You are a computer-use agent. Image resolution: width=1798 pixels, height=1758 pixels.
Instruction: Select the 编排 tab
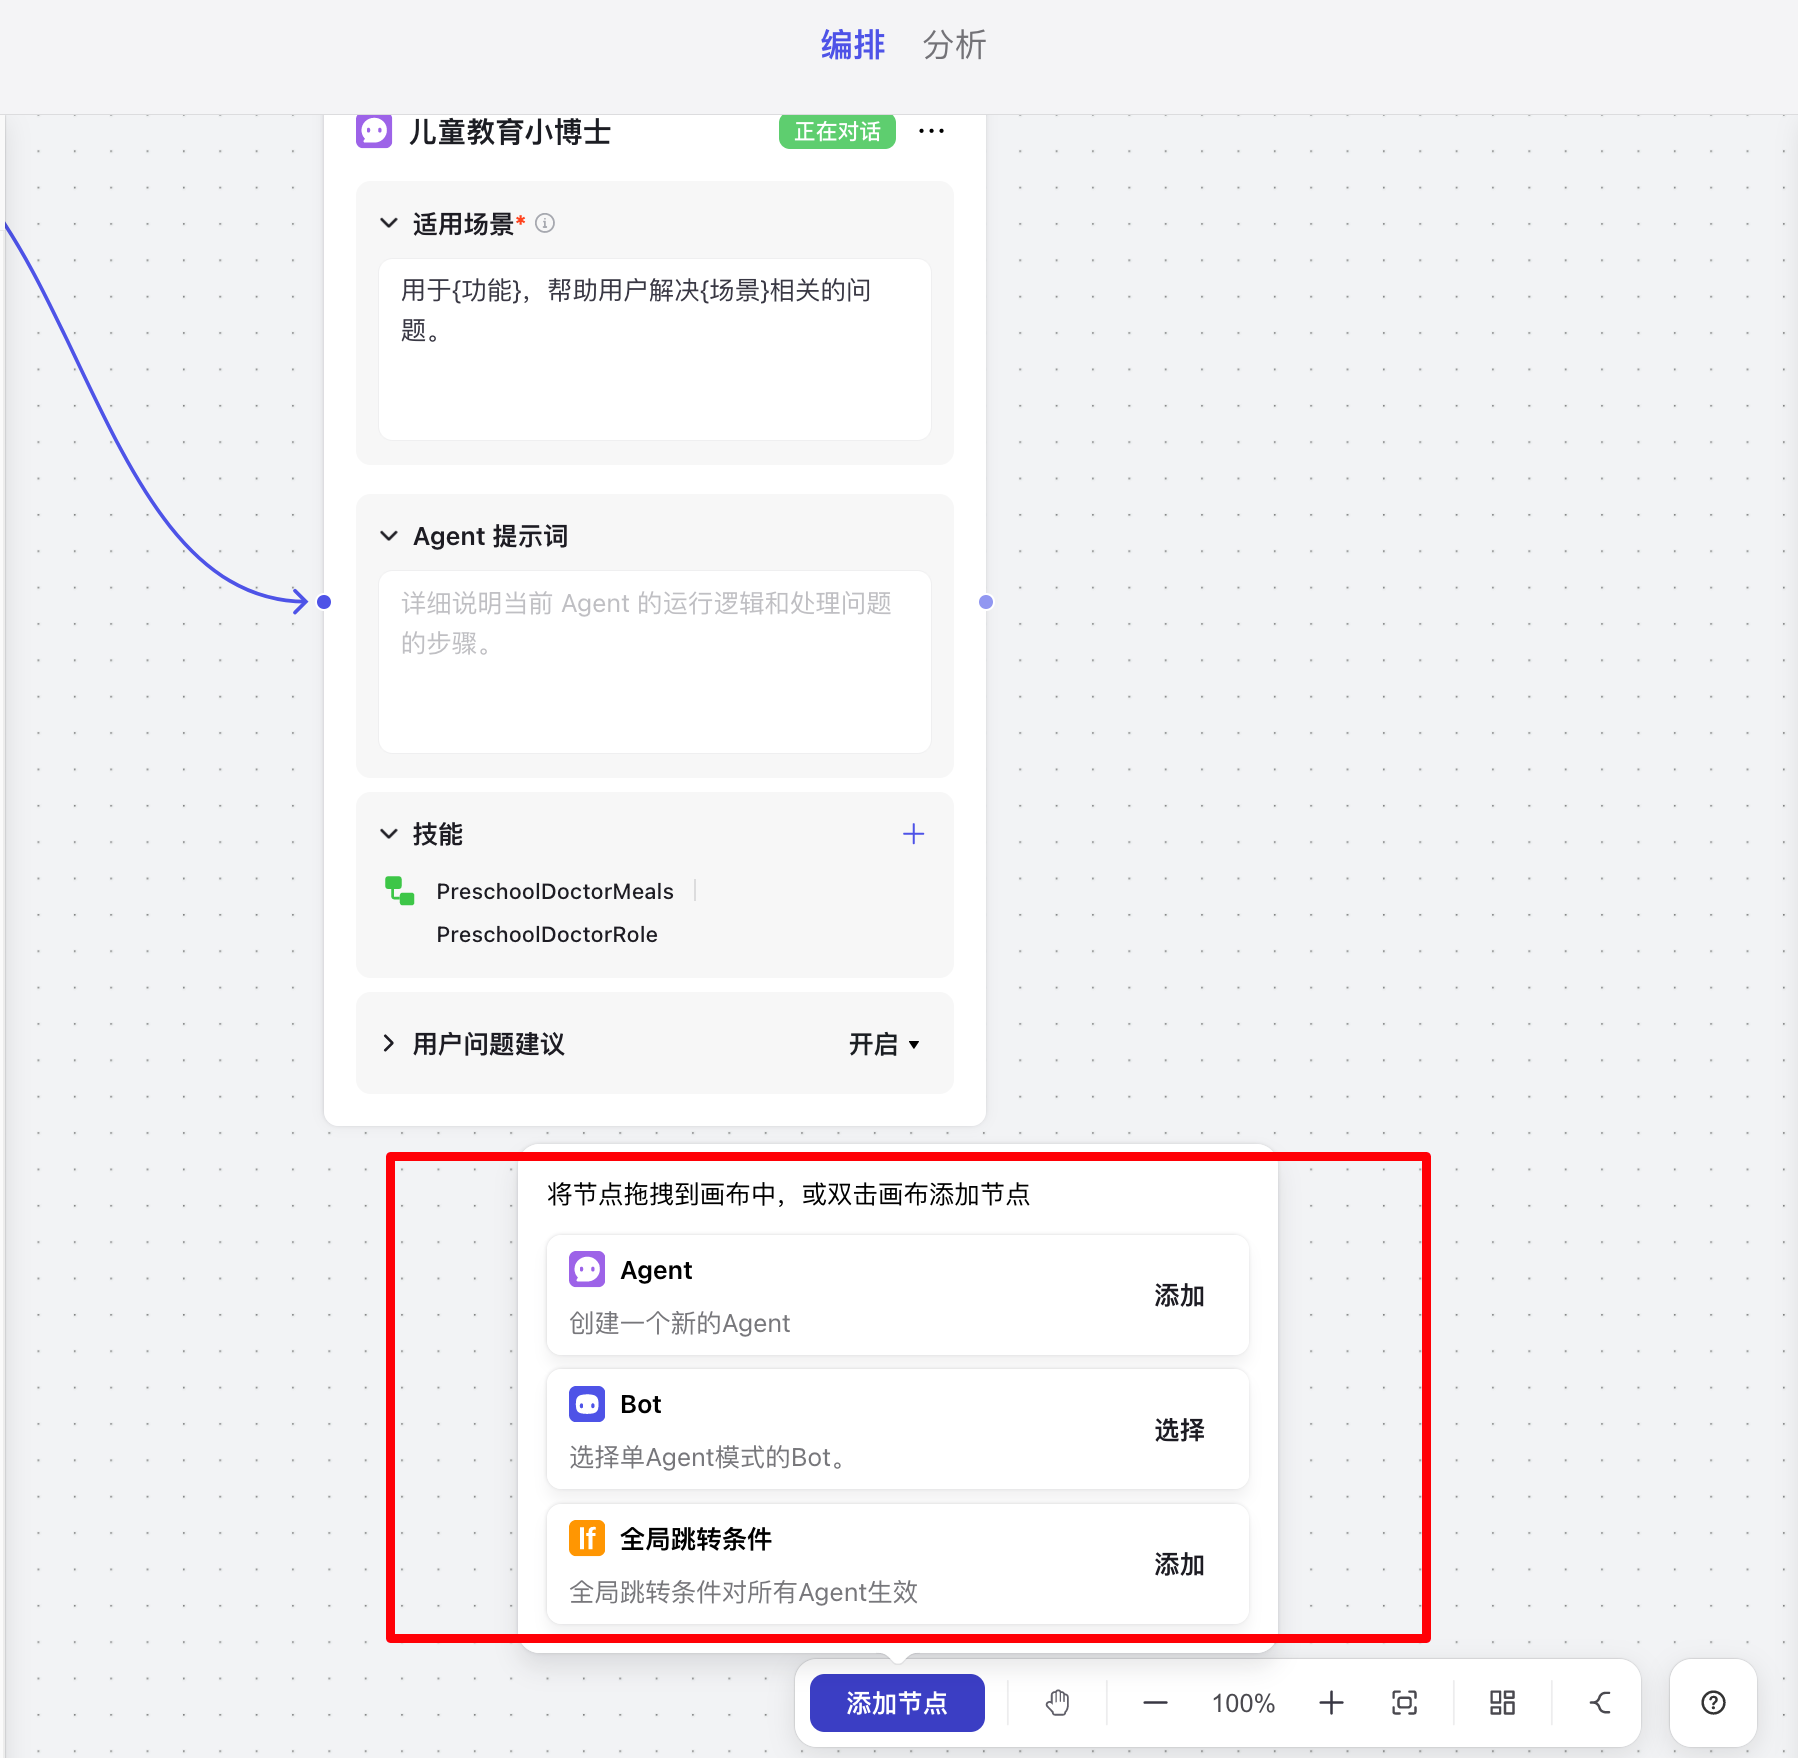pos(852,45)
